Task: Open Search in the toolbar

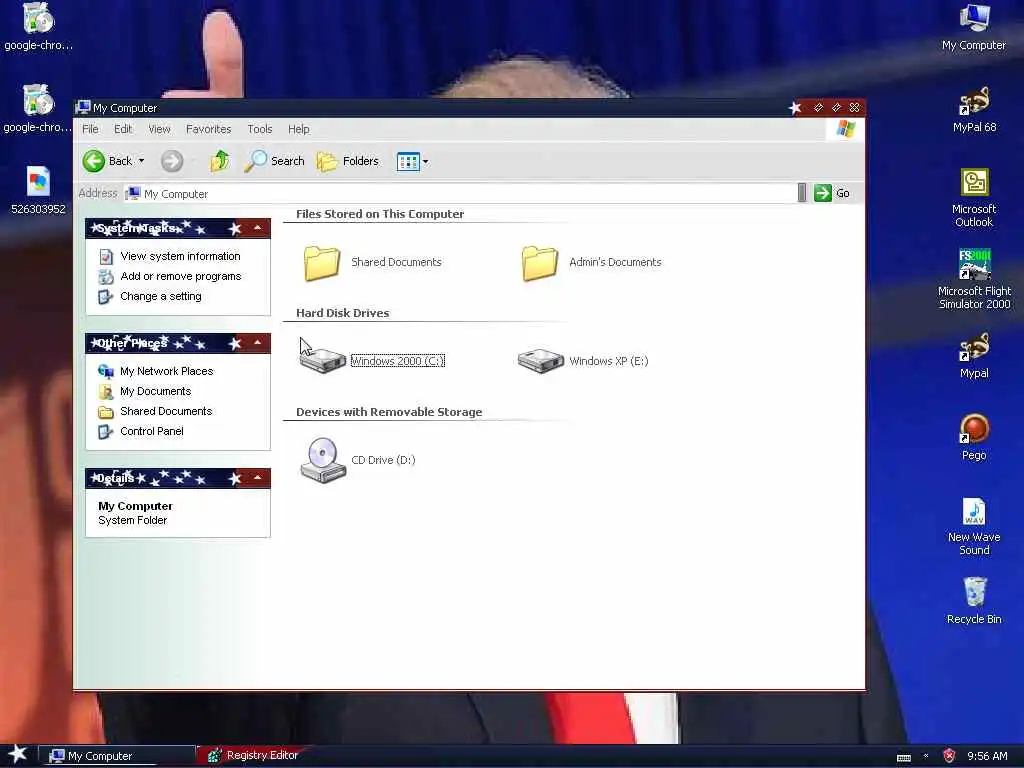Action: click(x=274, y=161)
